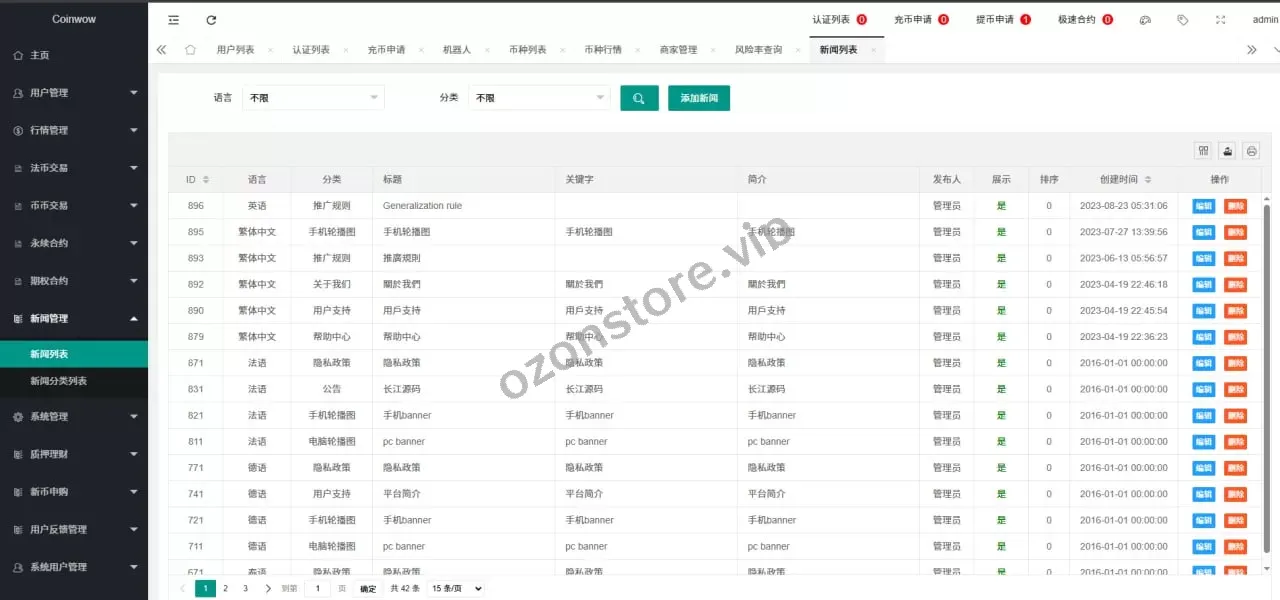Viewport: 1280px width, 600px height.
Task: Expand 用户管理 in the sidebar
Action: tap(74, 93)
